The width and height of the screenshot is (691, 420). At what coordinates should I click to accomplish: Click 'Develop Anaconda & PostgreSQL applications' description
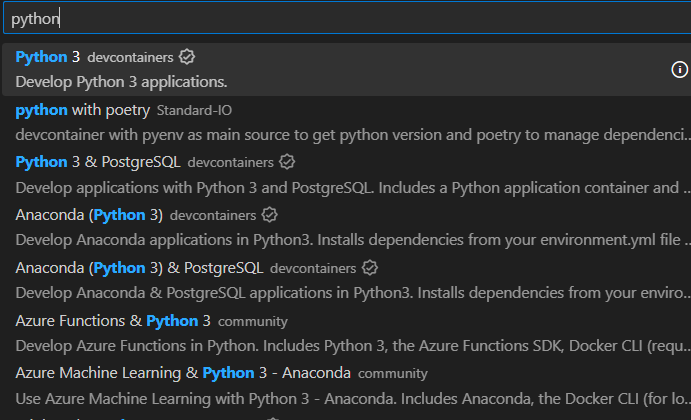(353, 293)
